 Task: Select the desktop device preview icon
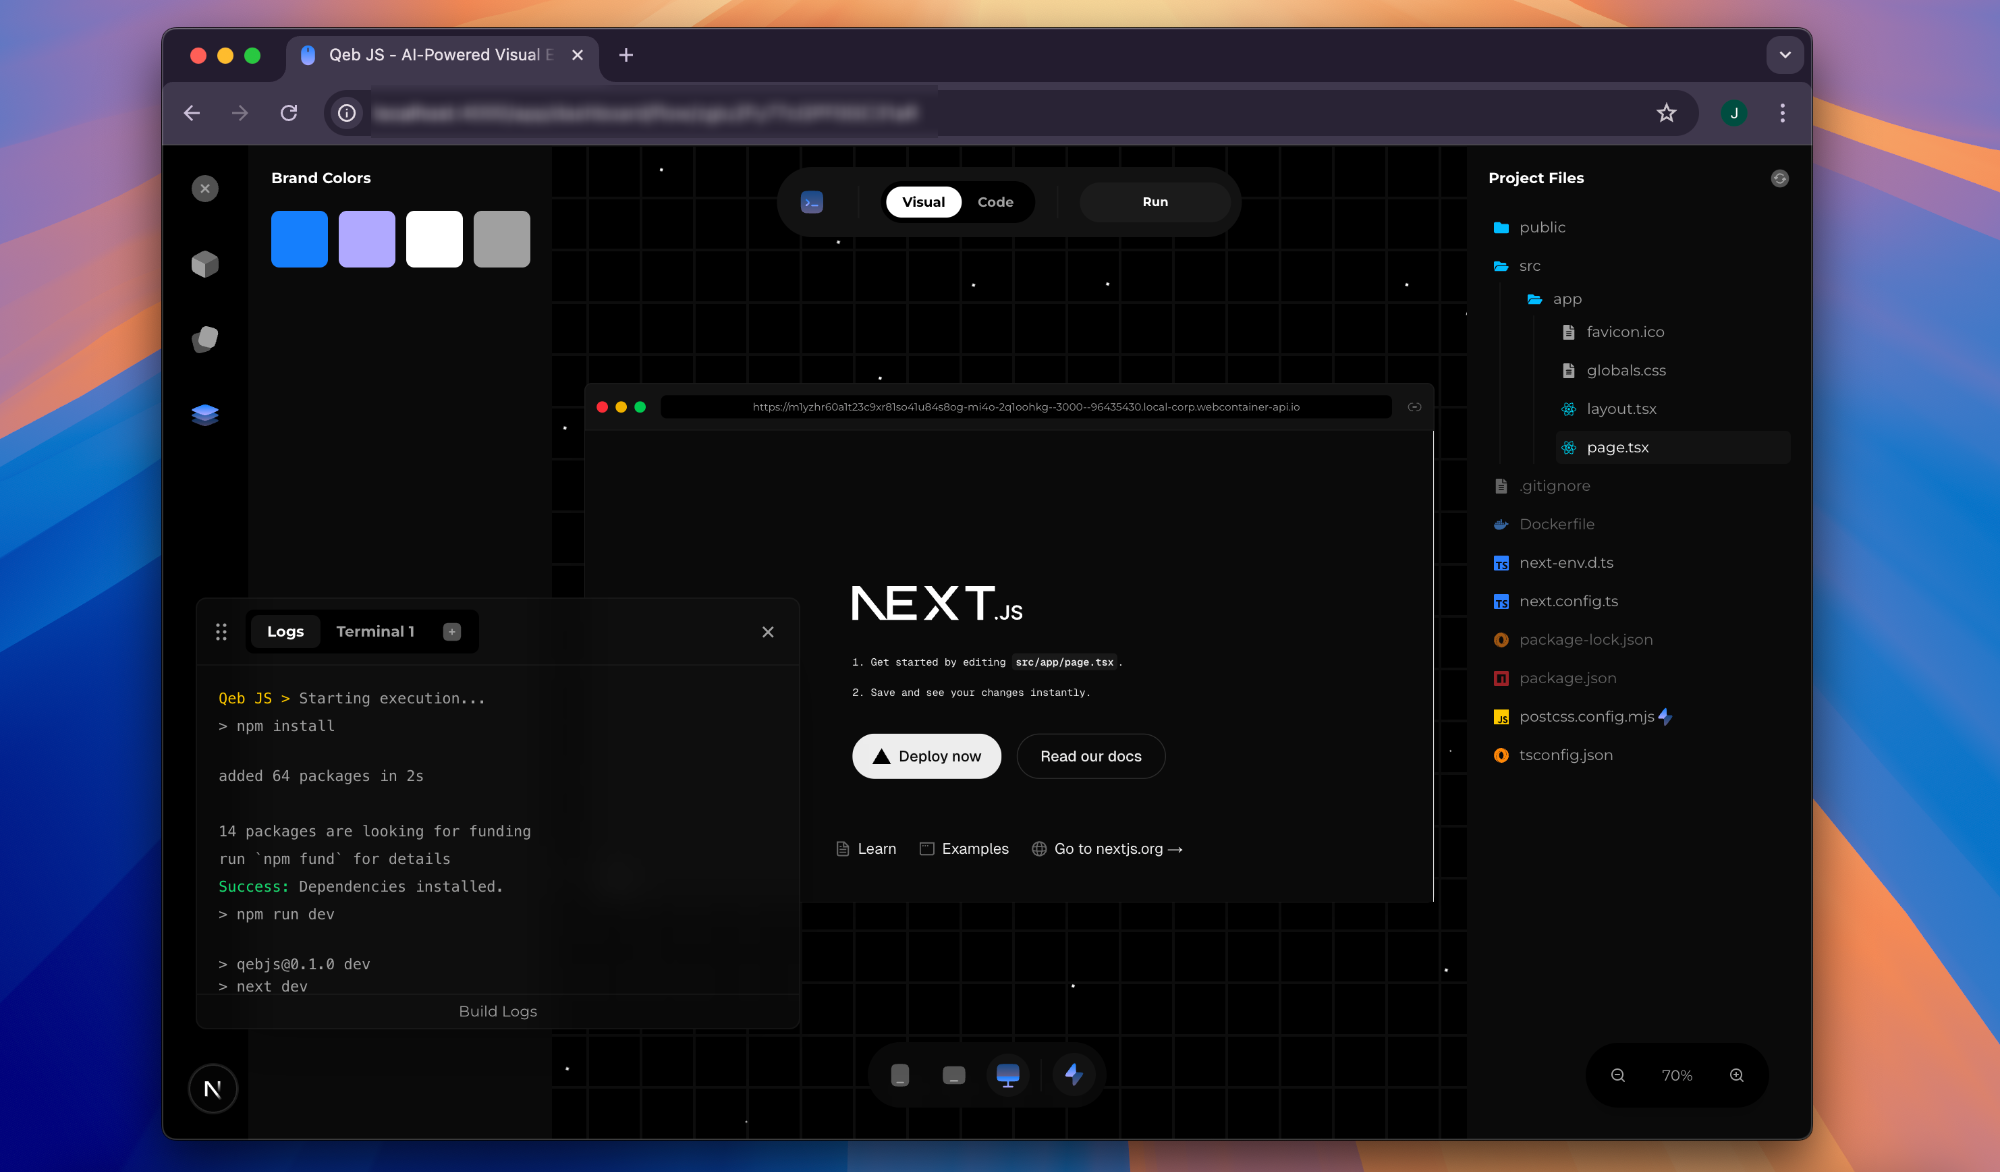tap(1008, 1075)
